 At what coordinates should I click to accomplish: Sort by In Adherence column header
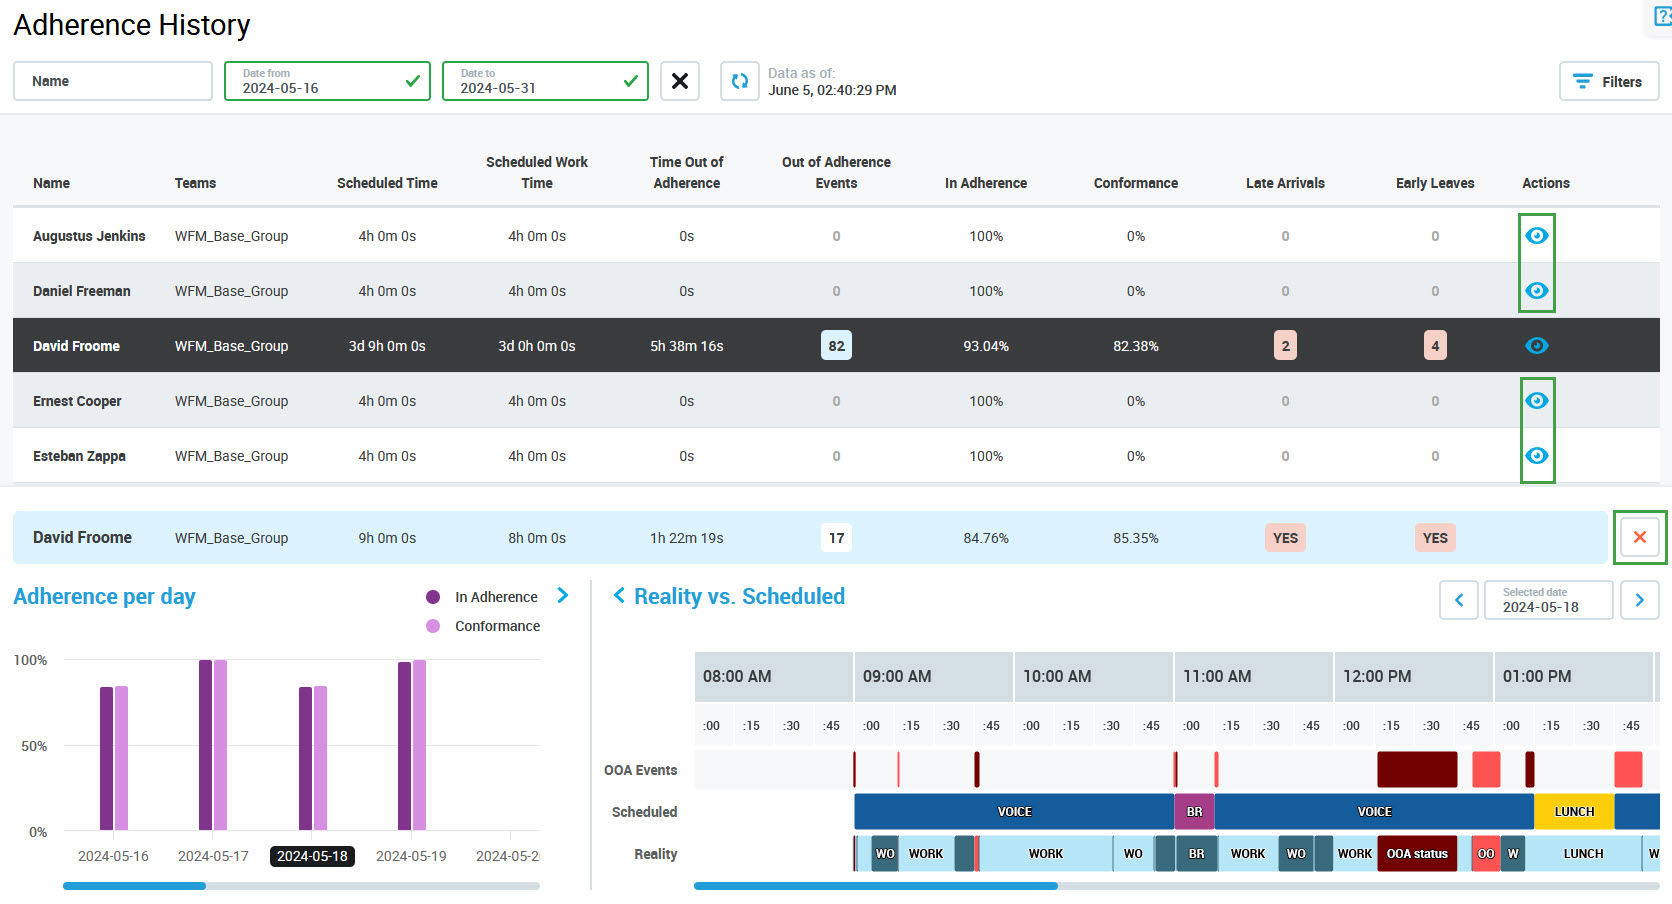coord(985,183)
